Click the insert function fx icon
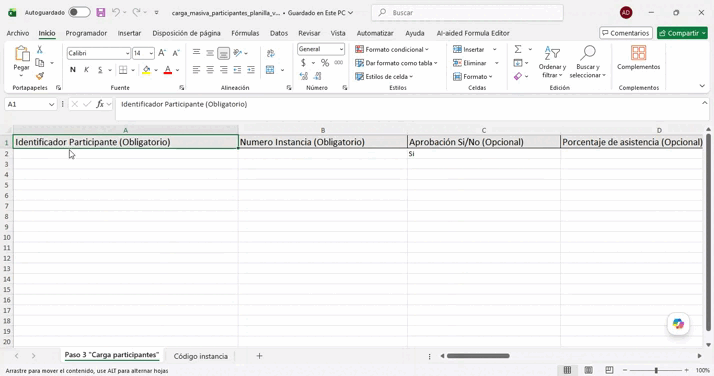This screenshot has height=376, width=714. click(x=100, y=104)
